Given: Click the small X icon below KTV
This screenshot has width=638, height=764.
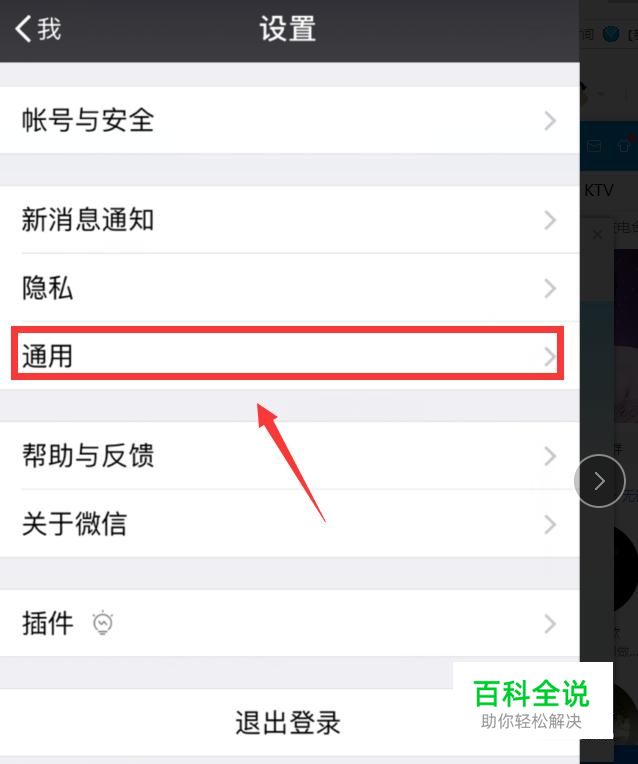Looking at the screenshot, I should tap(597, 235).
